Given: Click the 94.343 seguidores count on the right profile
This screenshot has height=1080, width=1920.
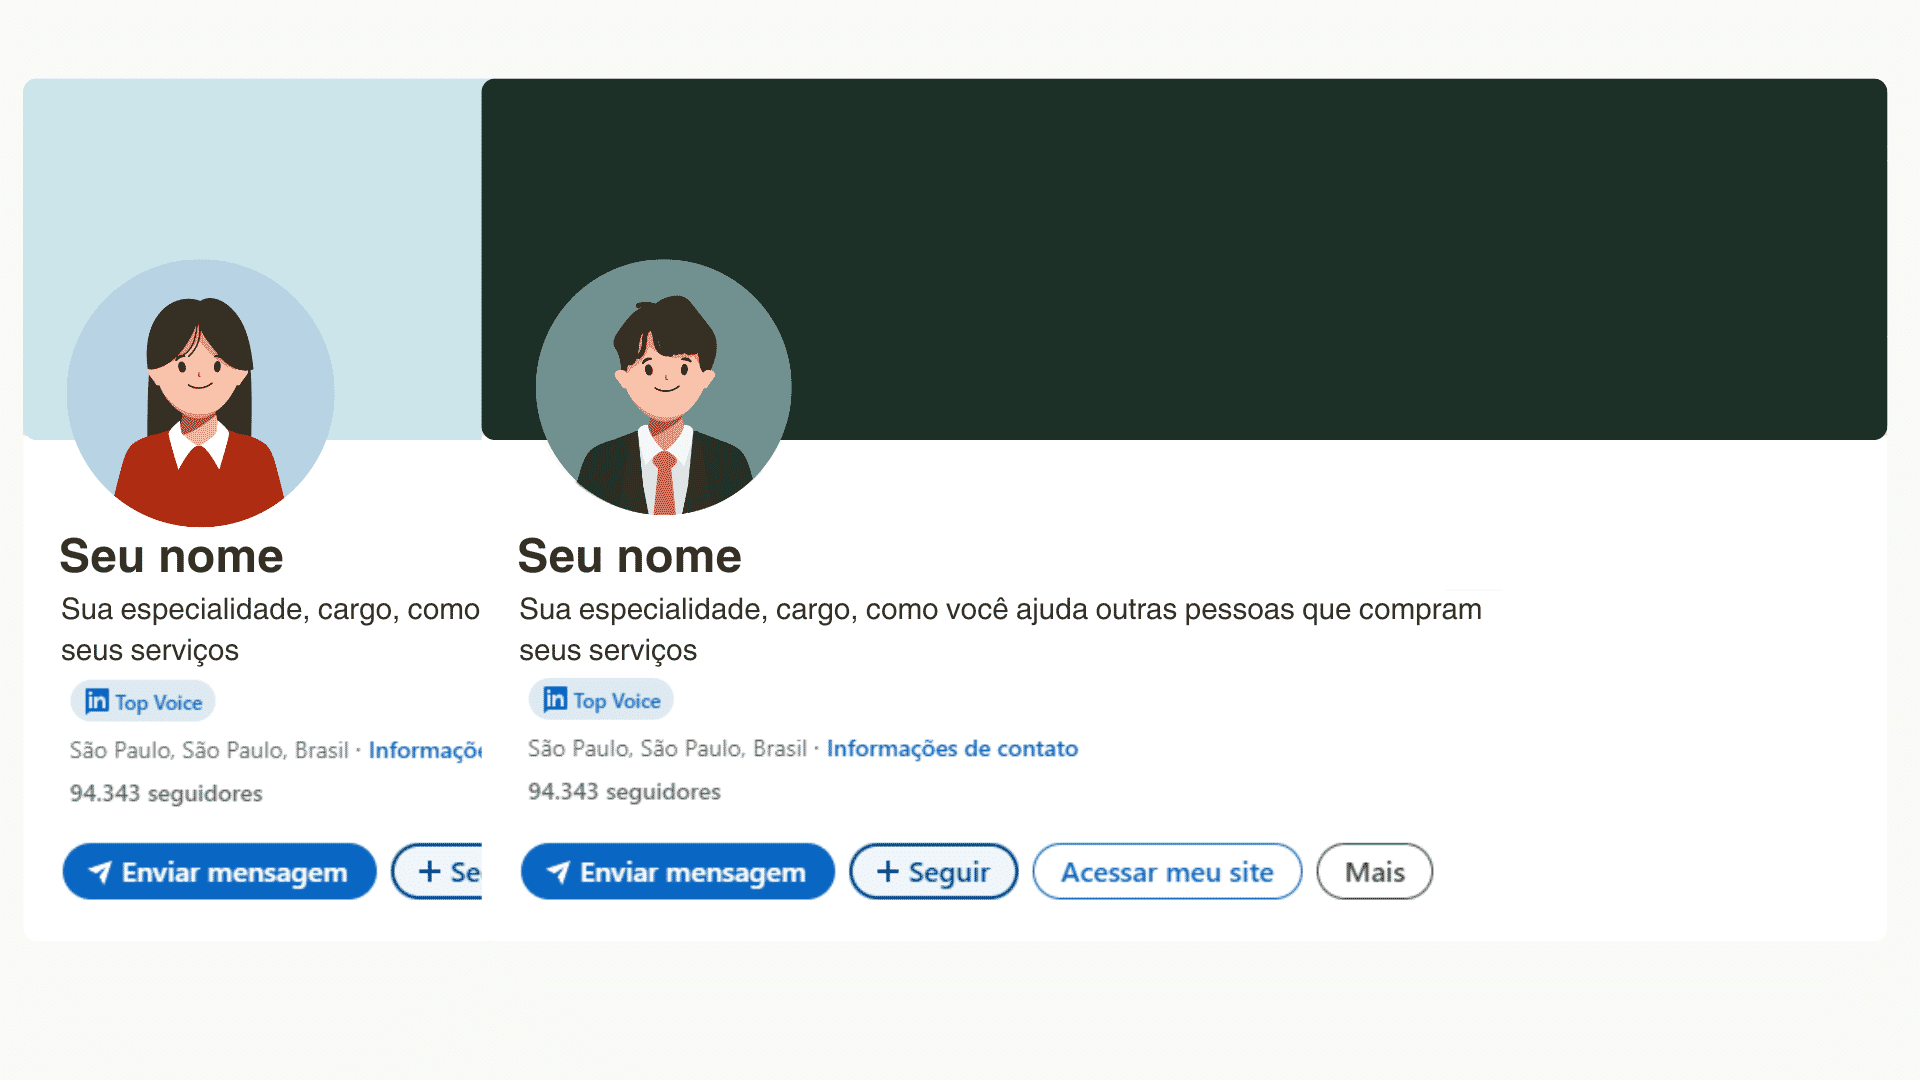Looking at the screenshot, I should point(624,791).
